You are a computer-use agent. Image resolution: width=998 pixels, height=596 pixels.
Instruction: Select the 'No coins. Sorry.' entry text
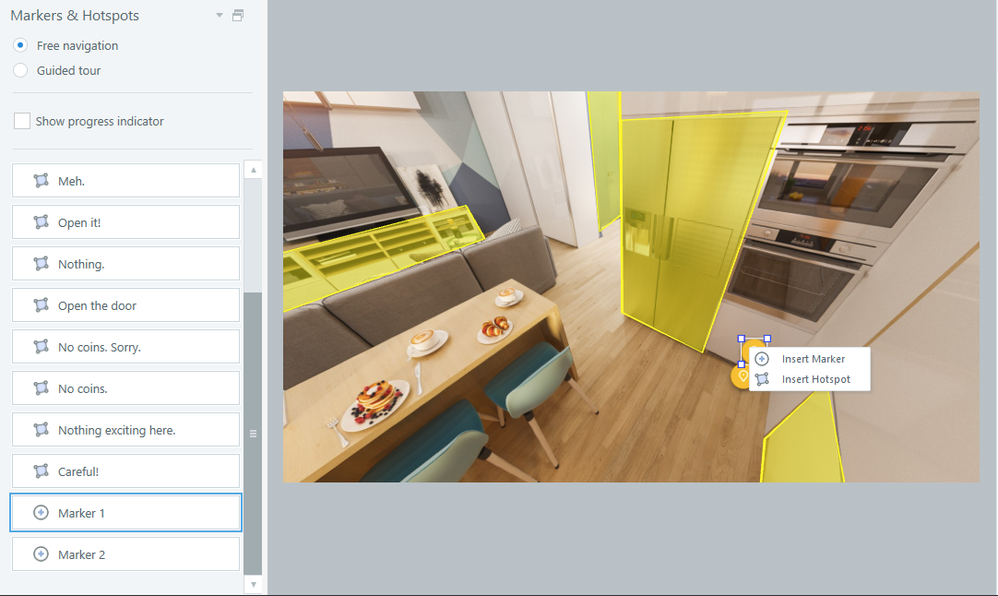tap(99, 348)
